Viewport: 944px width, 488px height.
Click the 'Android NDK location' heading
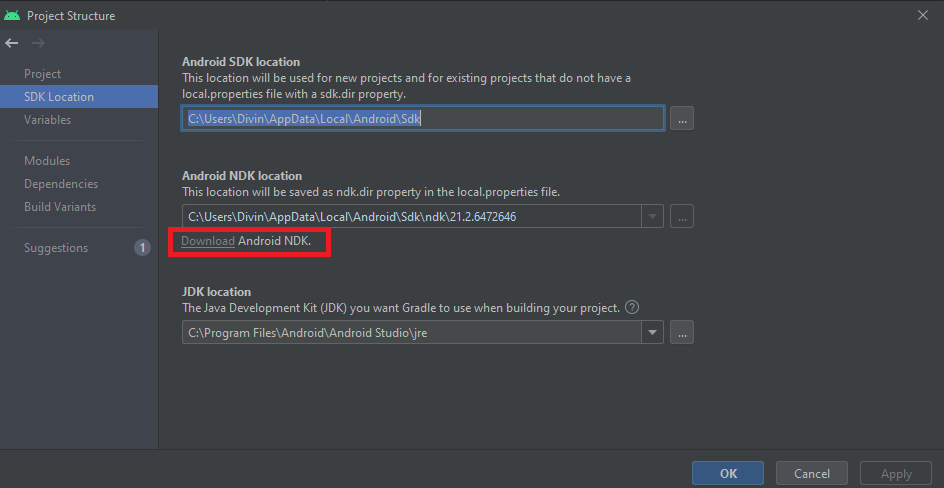(x=242, y=176)
